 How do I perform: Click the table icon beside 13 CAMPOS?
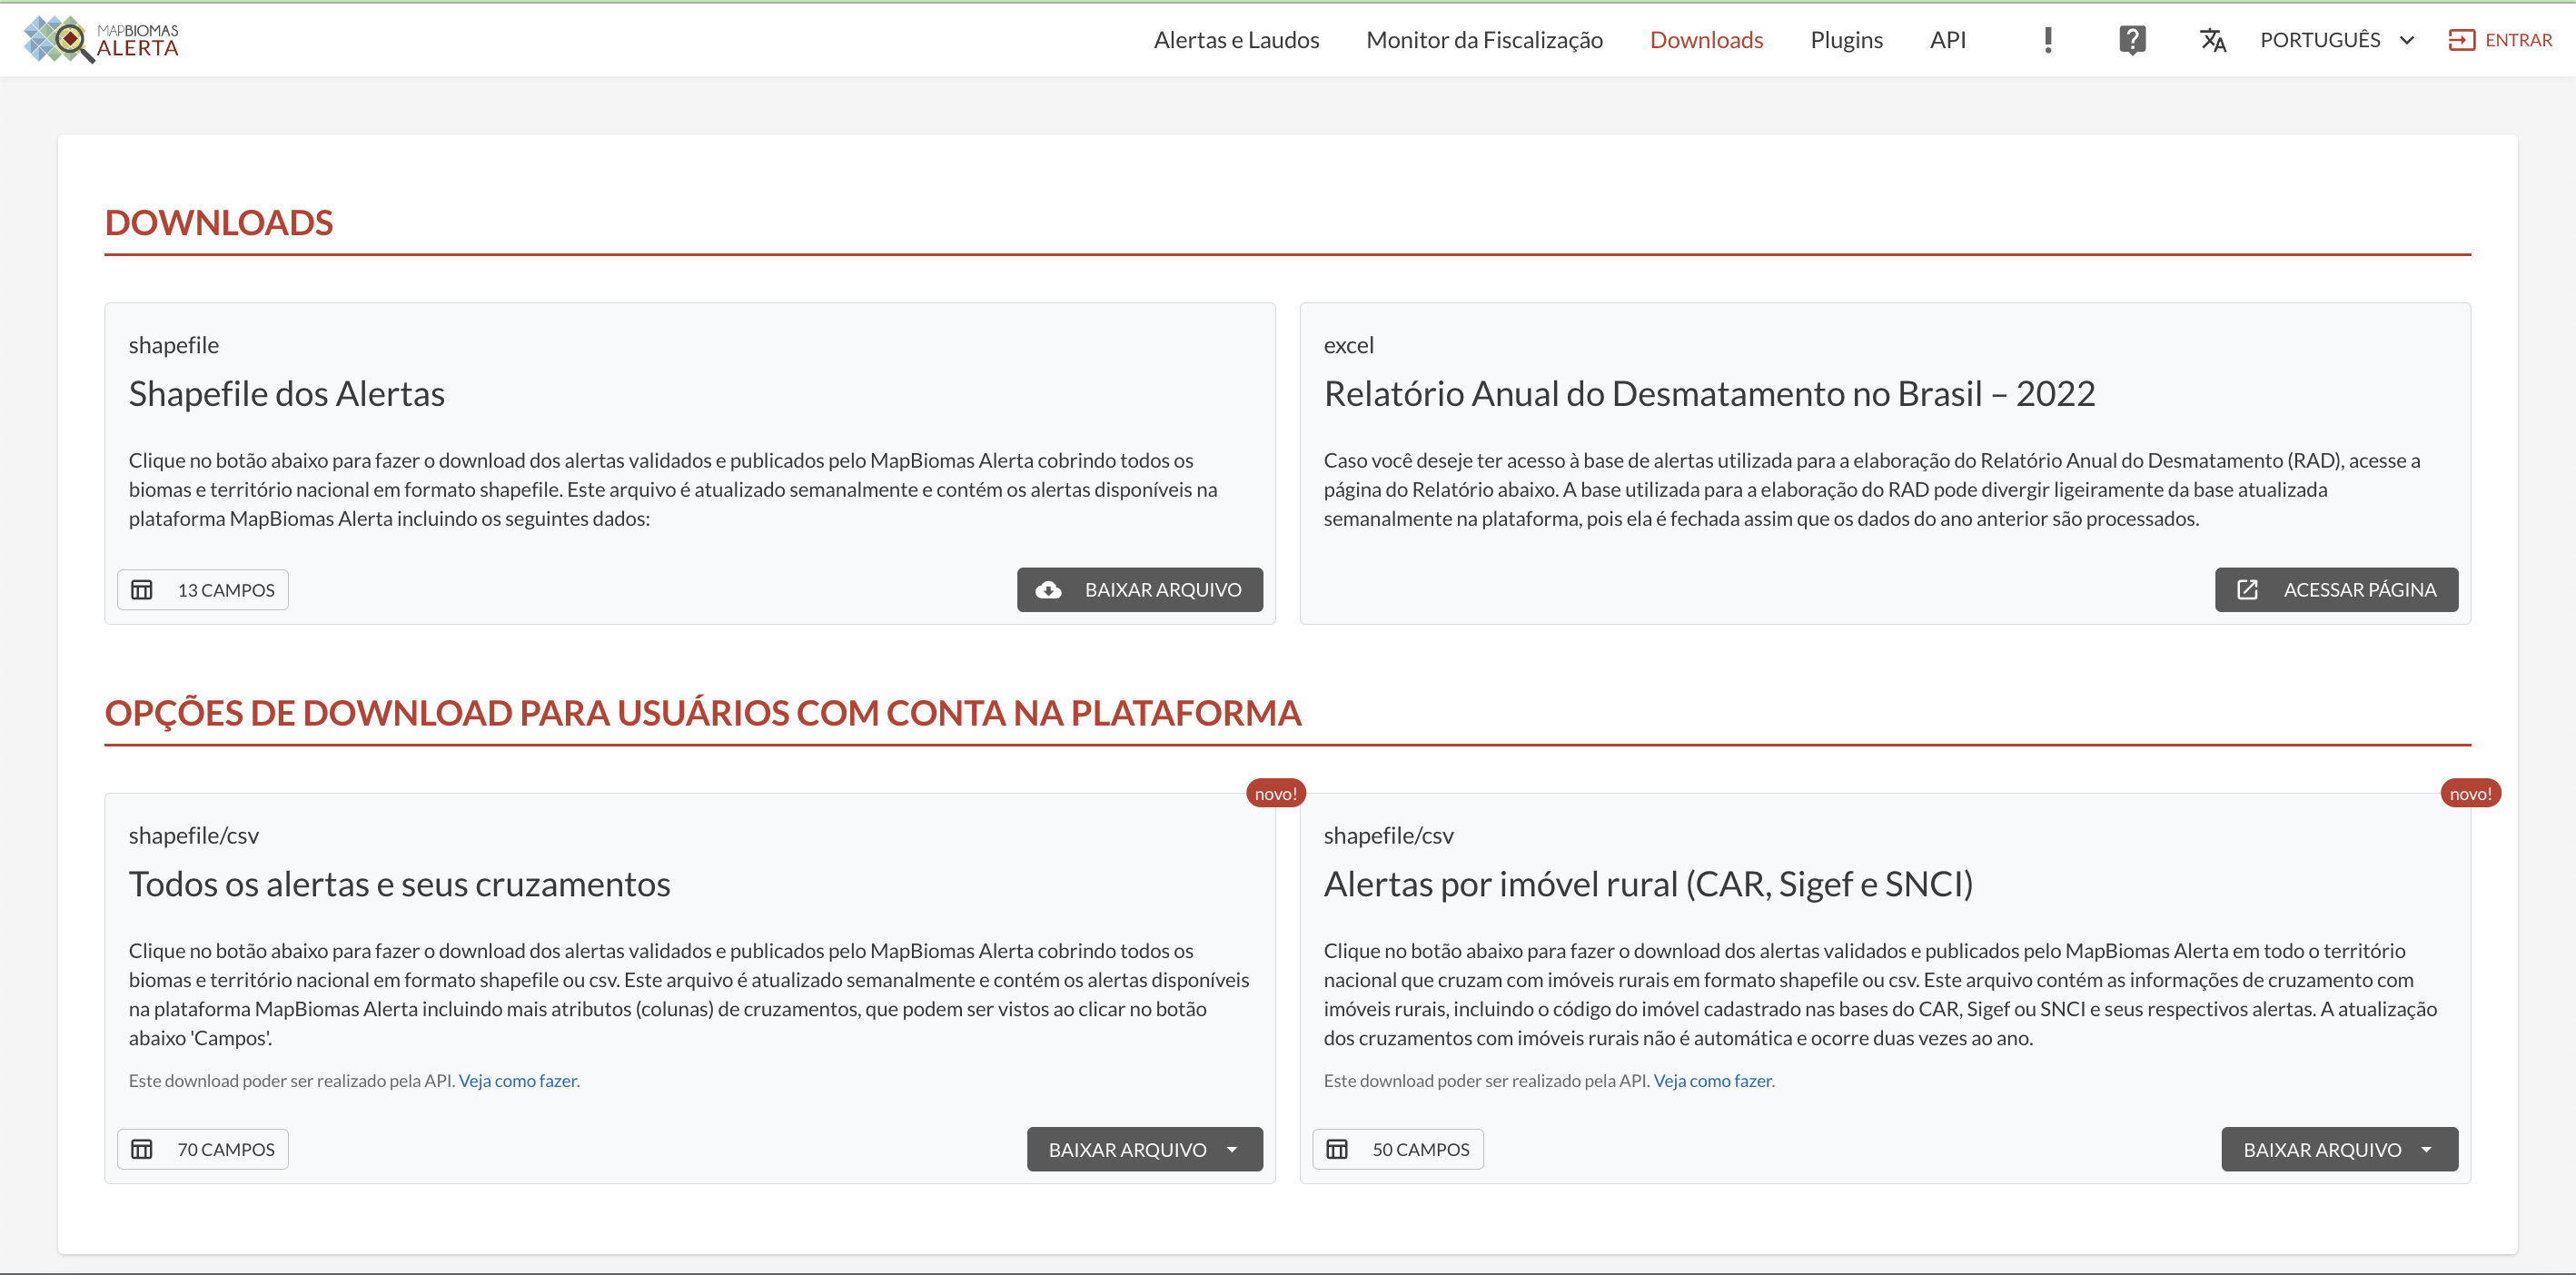click(x=142, y=590)
